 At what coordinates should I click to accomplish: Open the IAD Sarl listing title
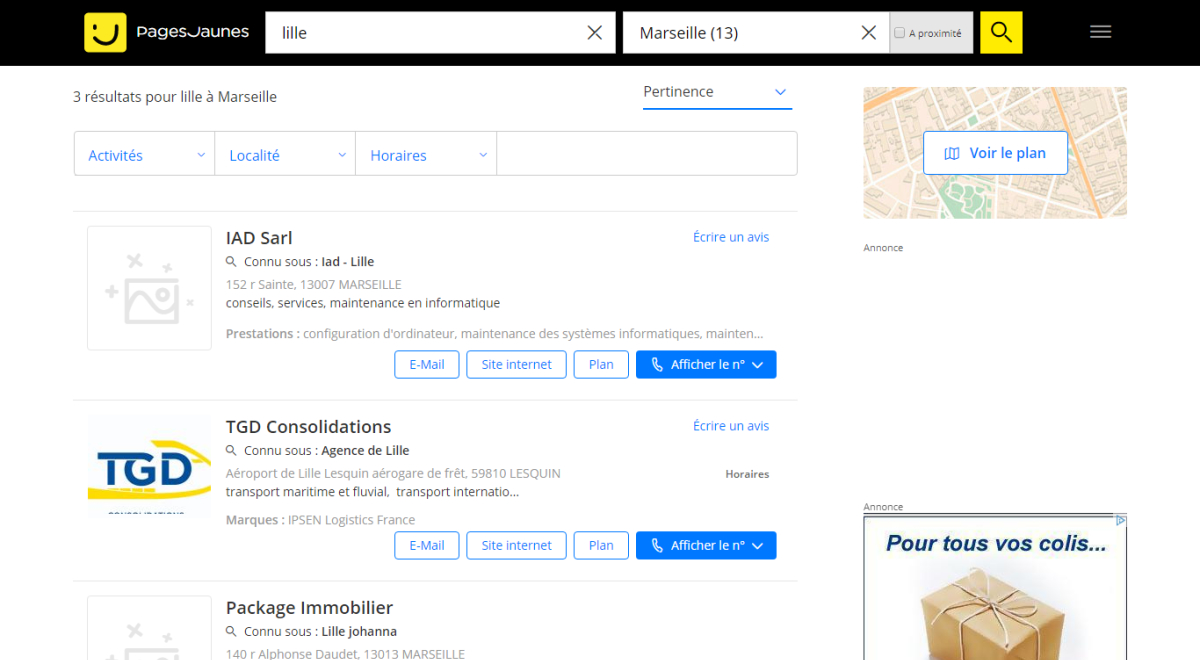(259, 238)
